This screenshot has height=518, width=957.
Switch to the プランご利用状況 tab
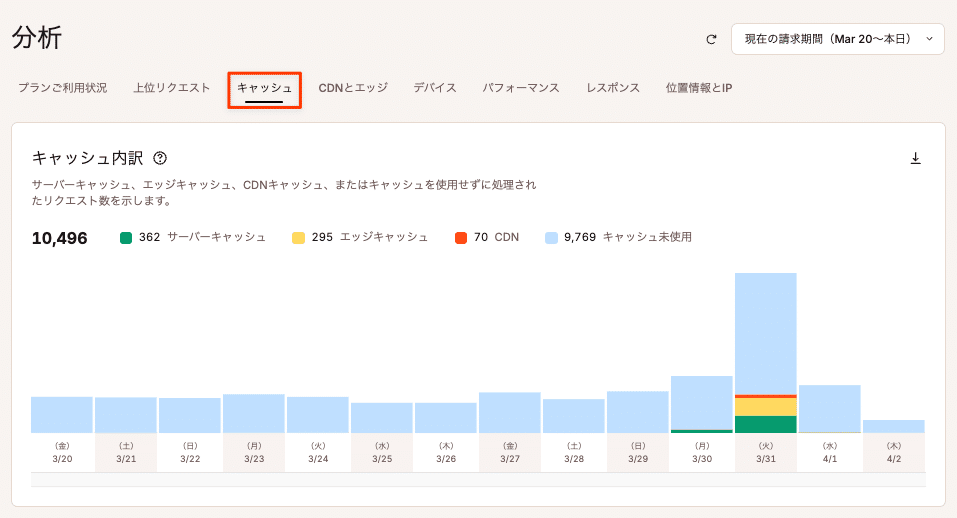[x=63, y=88]
